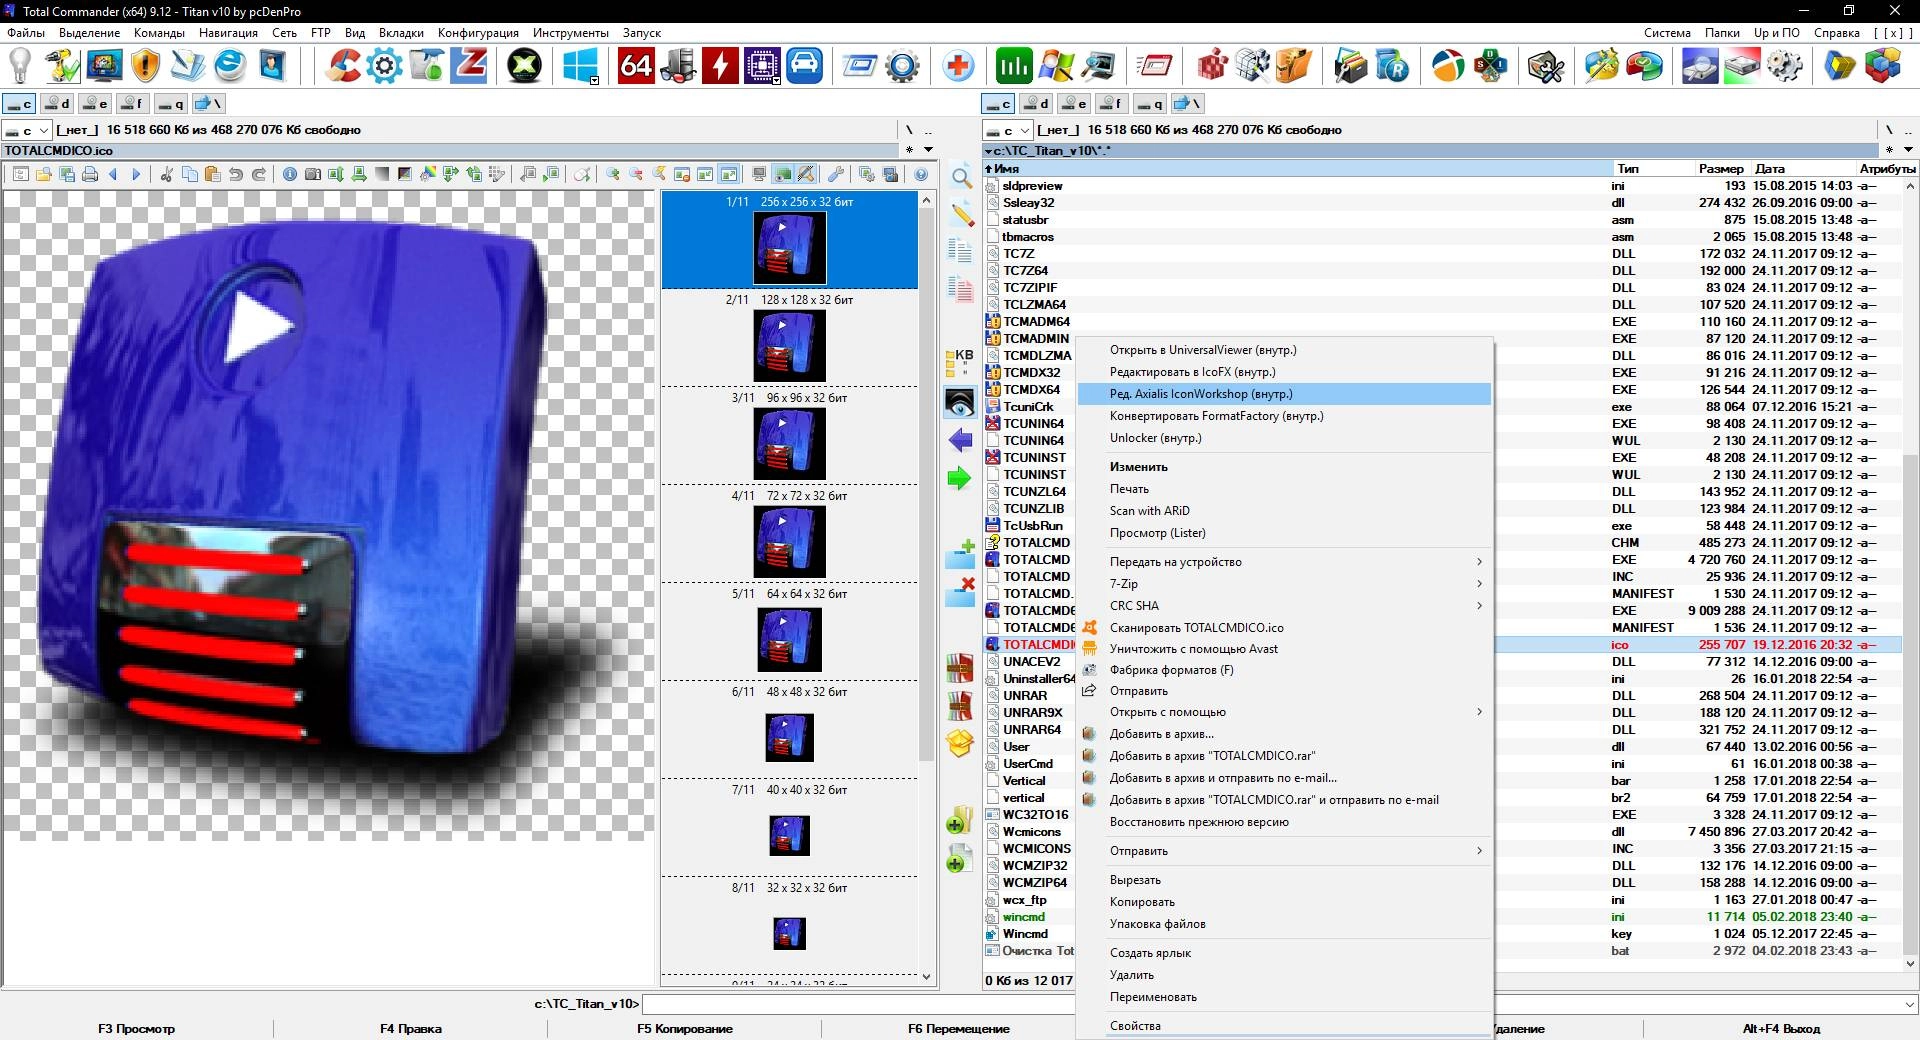Click the print icon in viewer toolbar

click(x=90, y=174)
